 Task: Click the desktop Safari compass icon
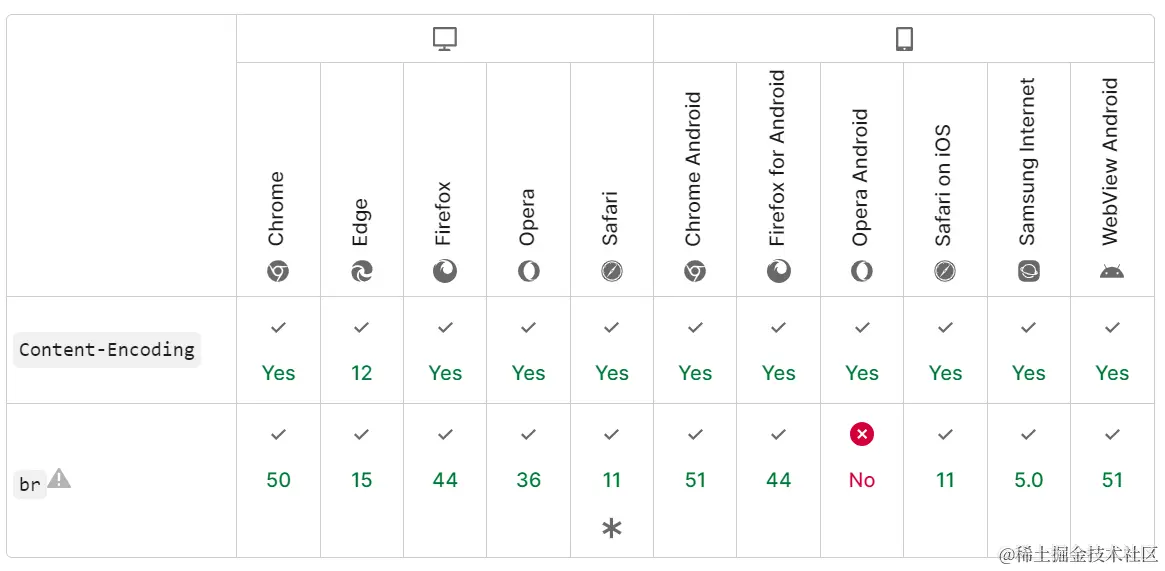pos(612,271)
